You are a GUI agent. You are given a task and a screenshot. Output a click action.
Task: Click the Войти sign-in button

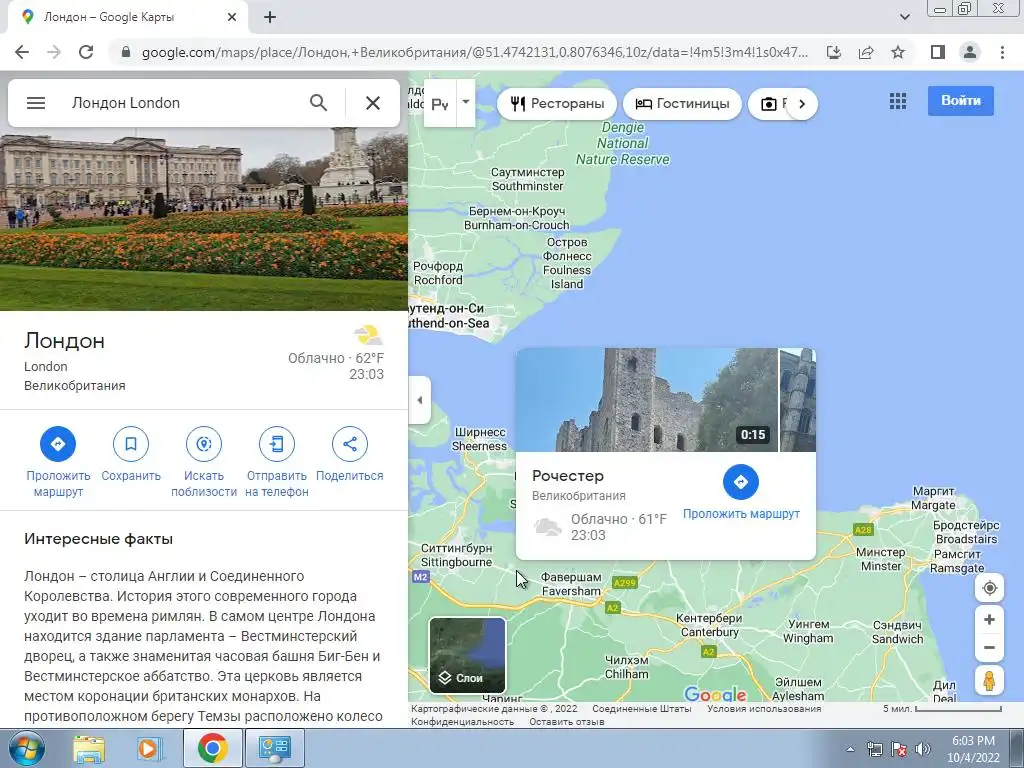tap(961, 101)
